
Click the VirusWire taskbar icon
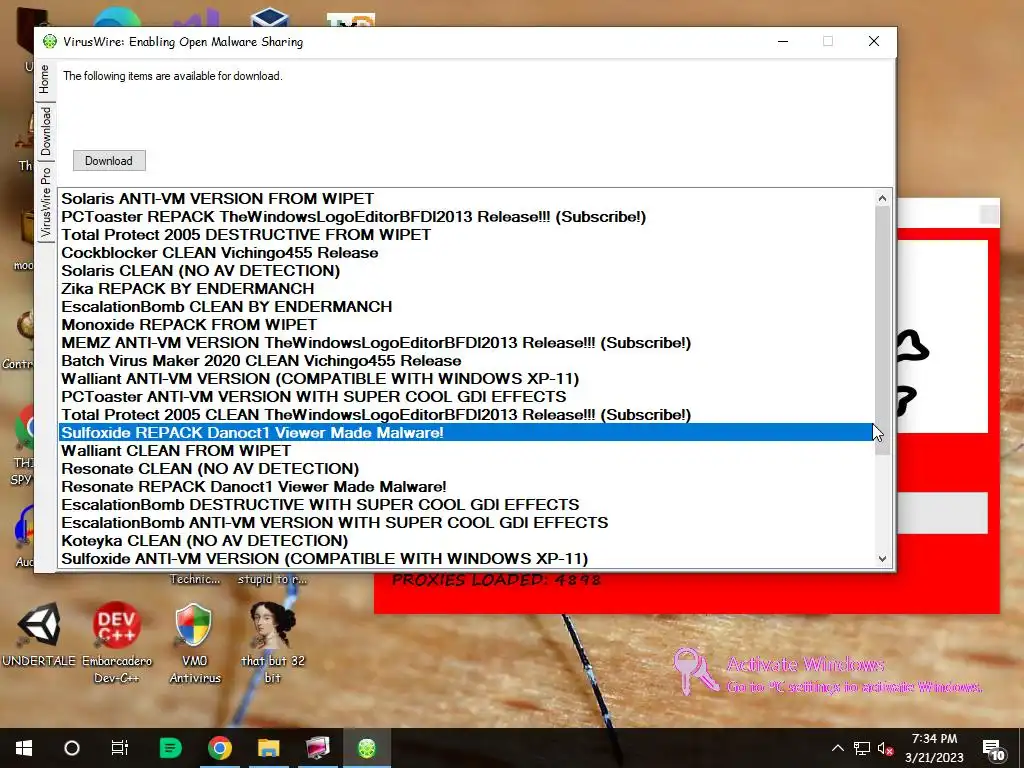(367, 748)
